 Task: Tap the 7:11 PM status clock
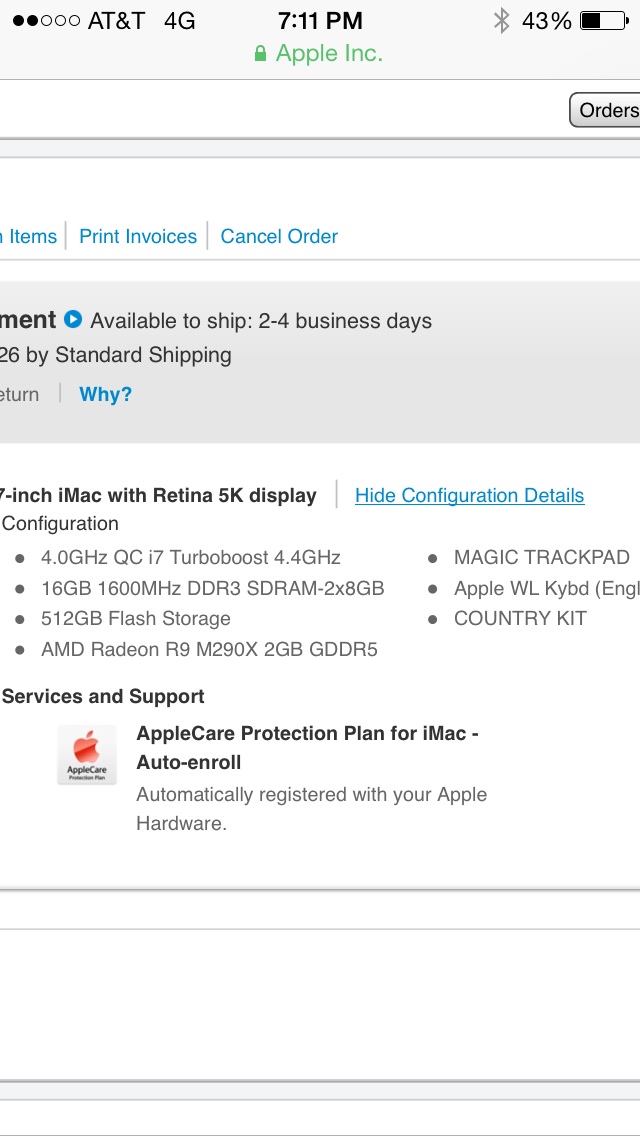[320, 21]
